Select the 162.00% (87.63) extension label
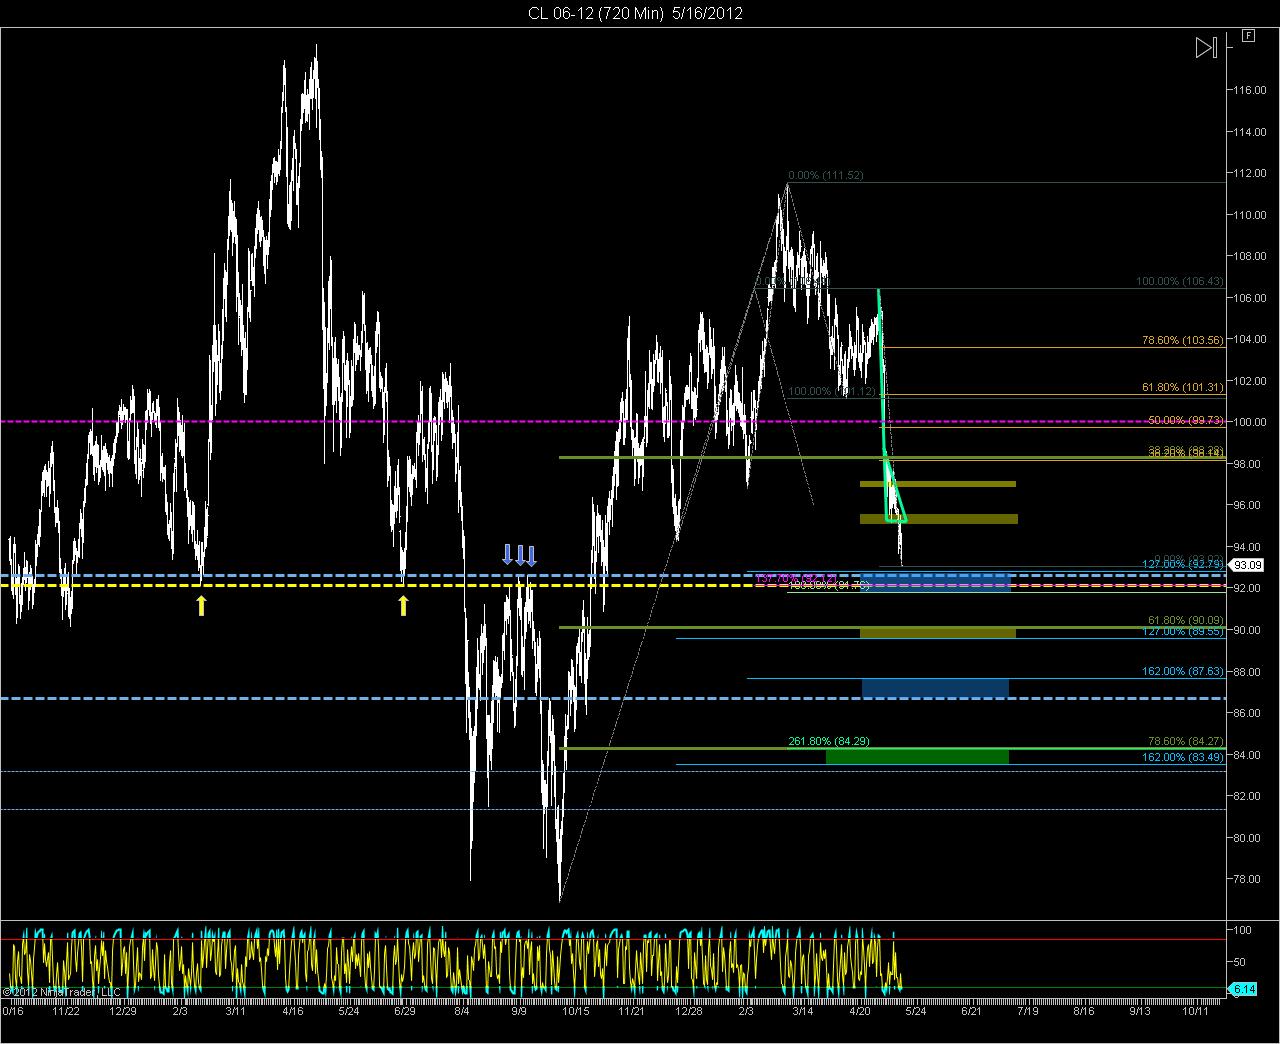The width and height of the screenshot is (1280, 1044). (1183, 672)
